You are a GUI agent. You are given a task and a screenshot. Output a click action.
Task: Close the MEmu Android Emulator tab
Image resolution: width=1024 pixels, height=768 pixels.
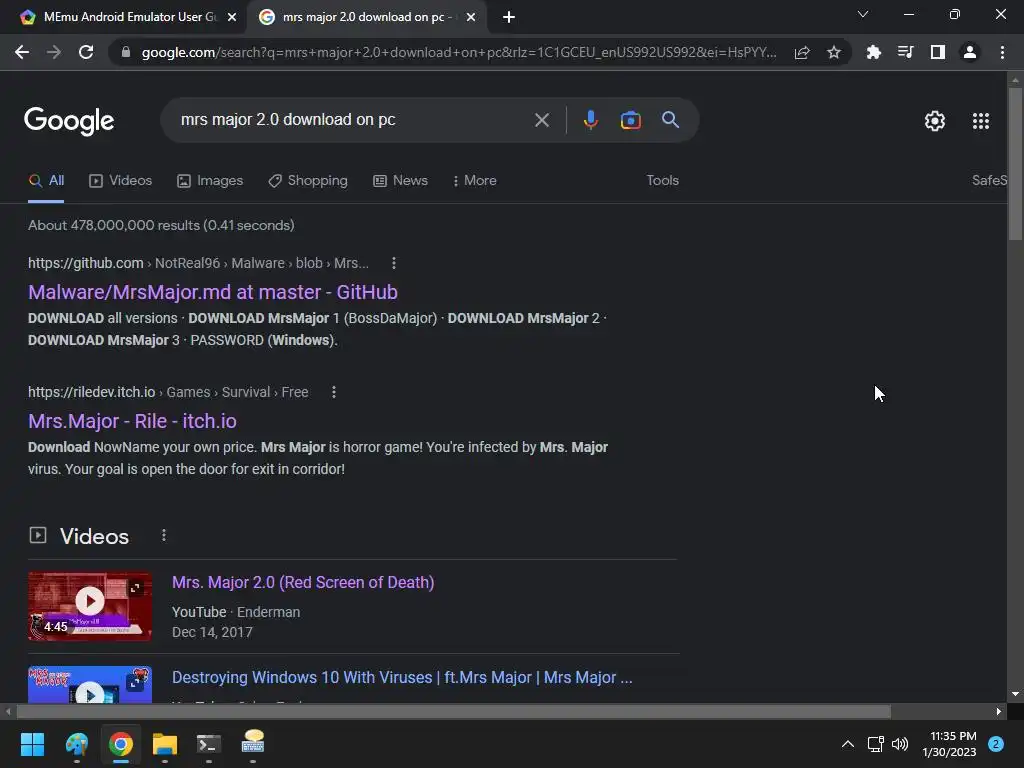(232, 17)
